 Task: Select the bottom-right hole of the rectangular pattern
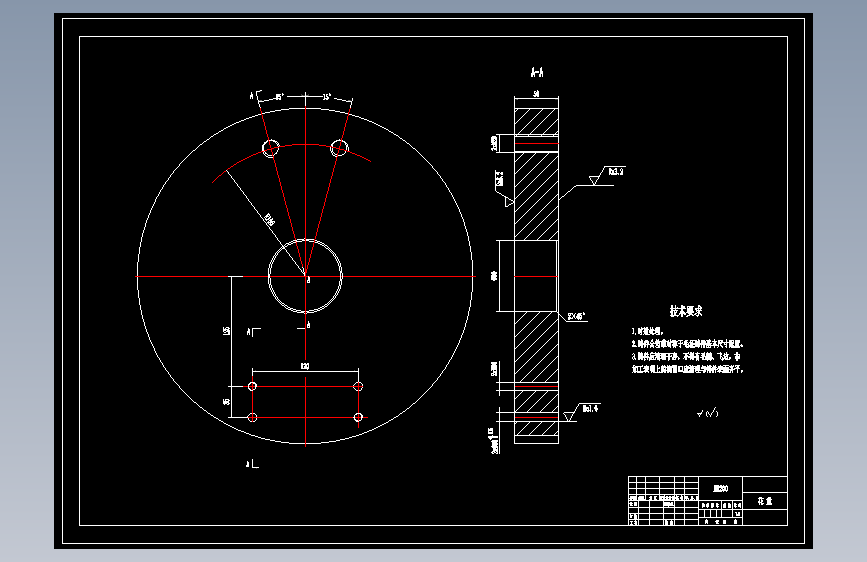[358, 417]
